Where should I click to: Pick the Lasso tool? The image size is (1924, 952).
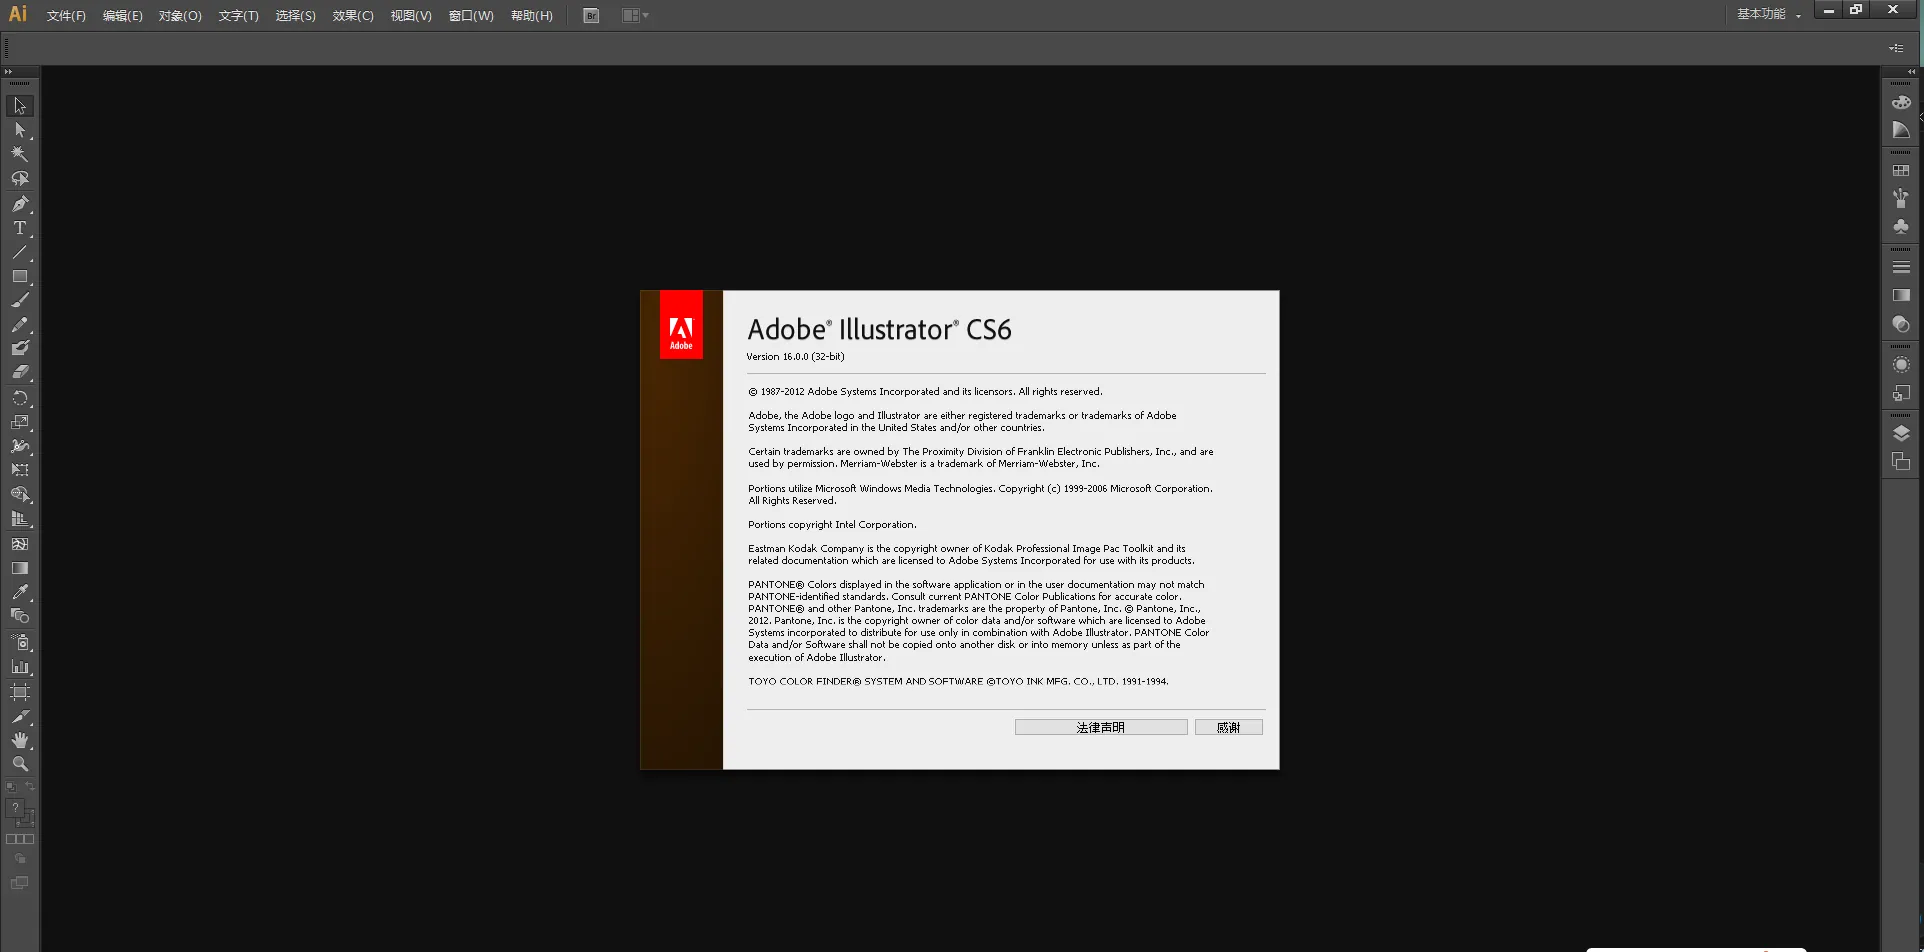tap(20, 179)
